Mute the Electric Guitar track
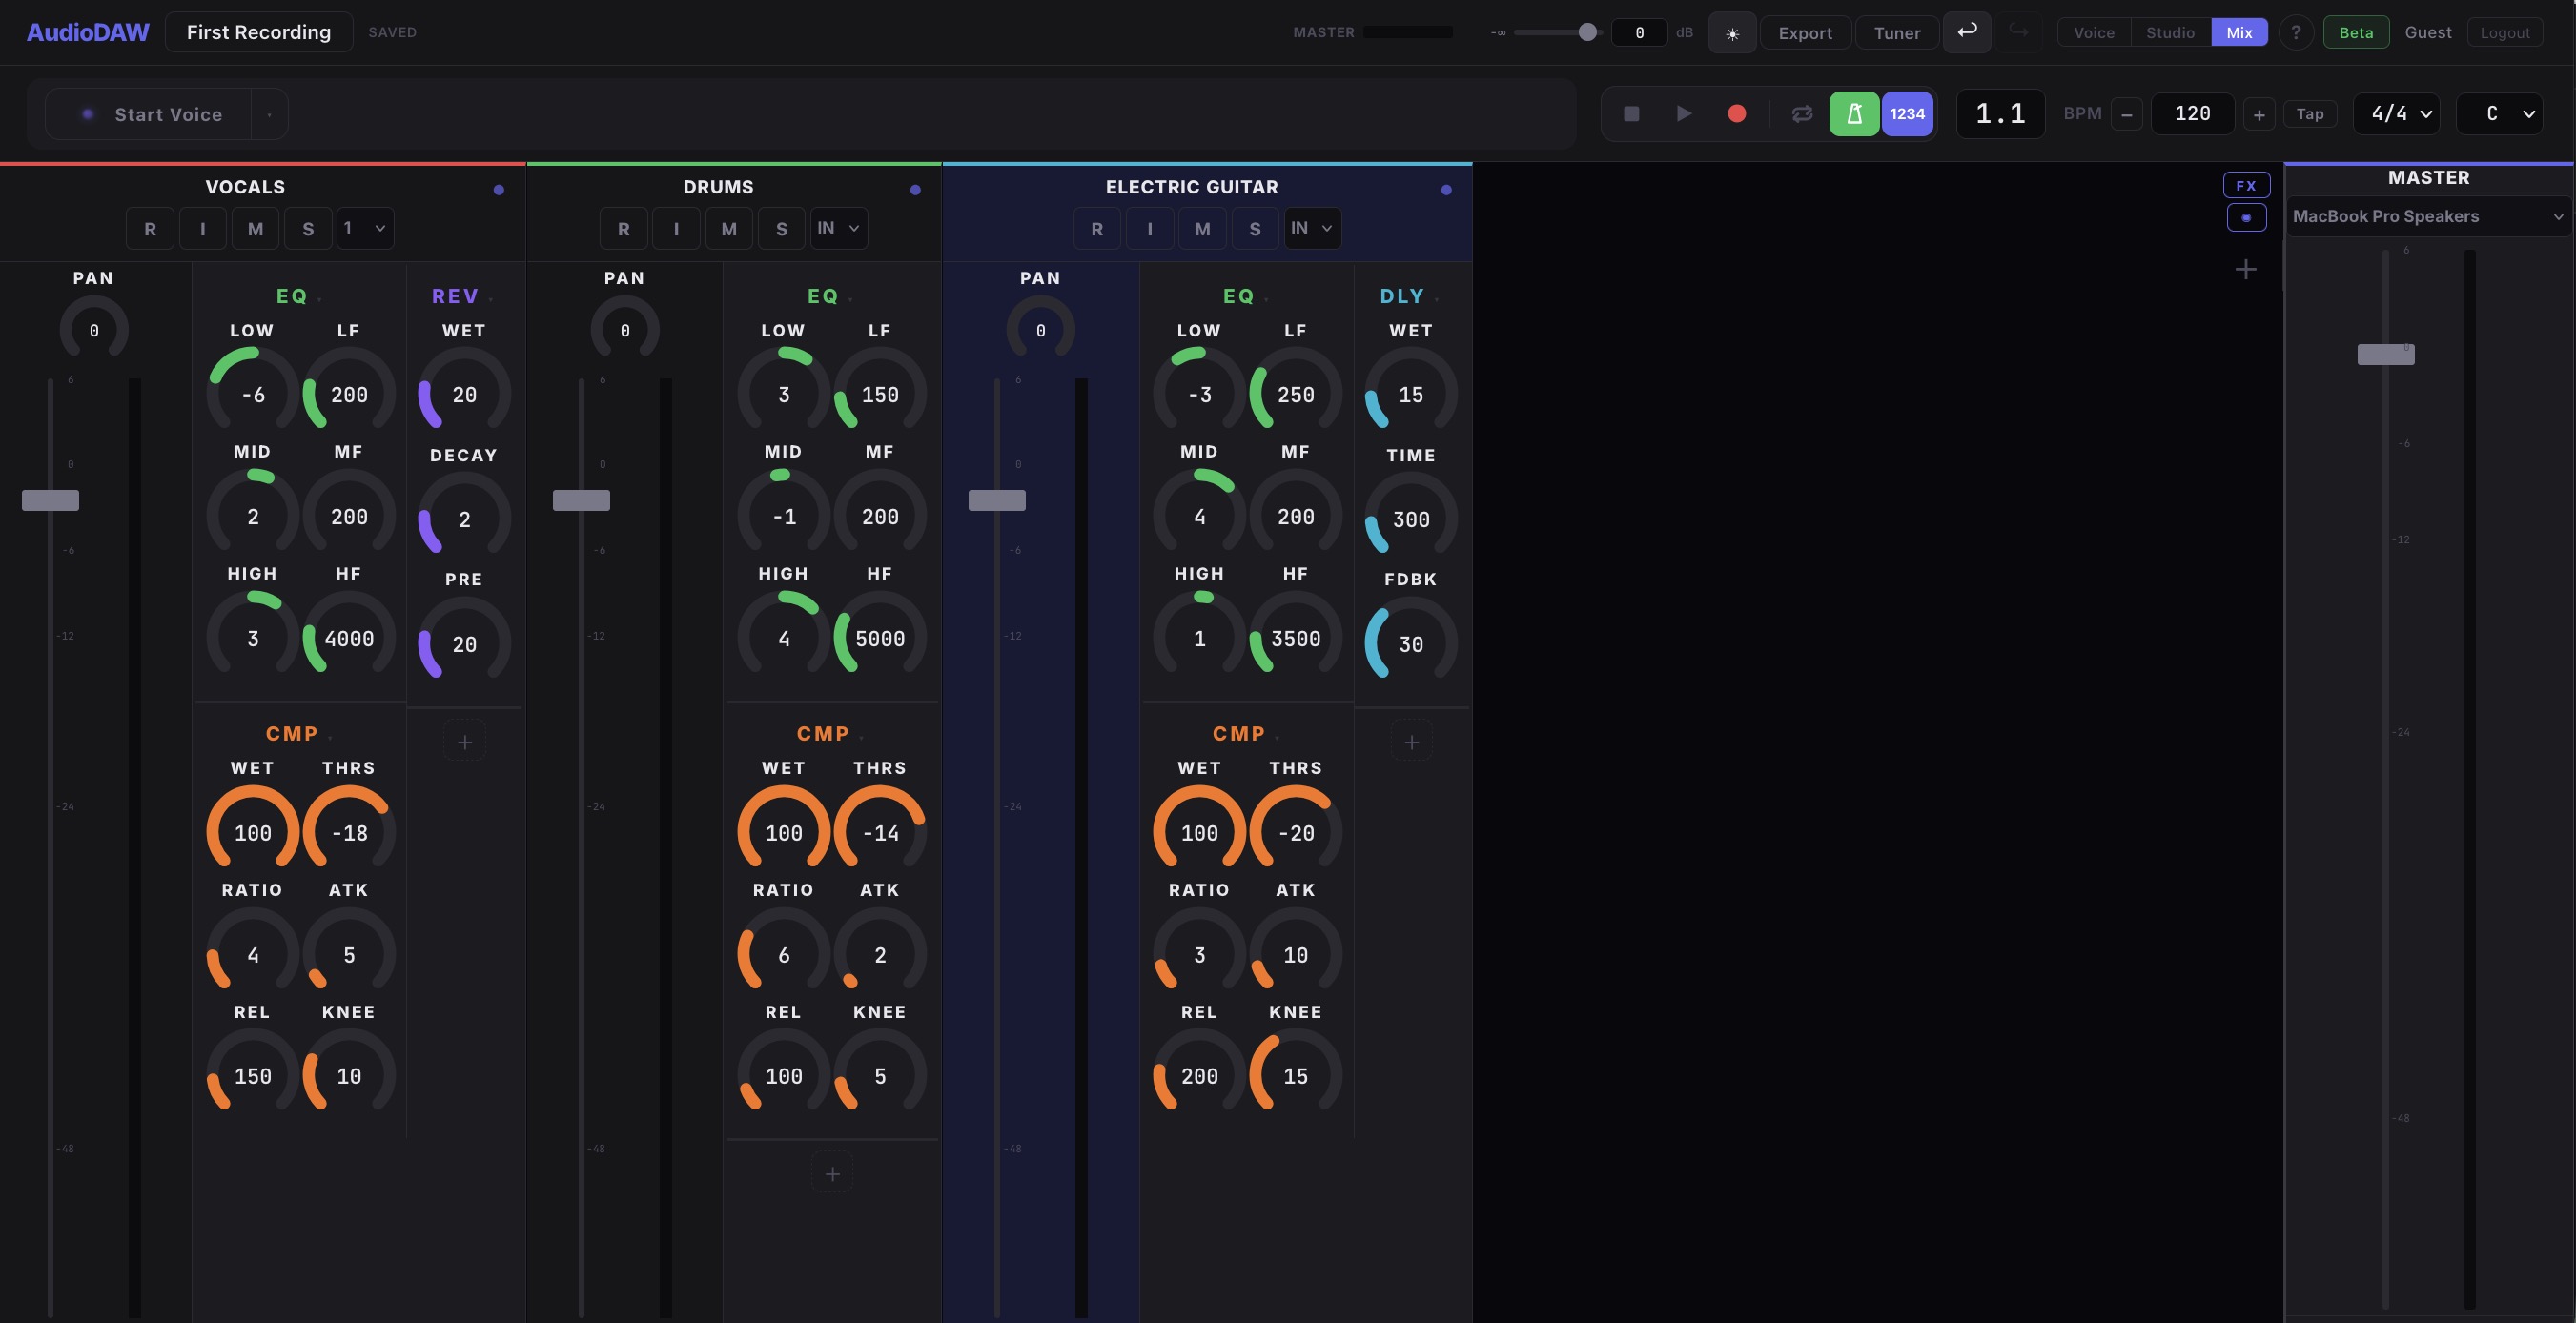Screen dimensions: 2576x1323 pyautogui.click(x=1203, y=229)
